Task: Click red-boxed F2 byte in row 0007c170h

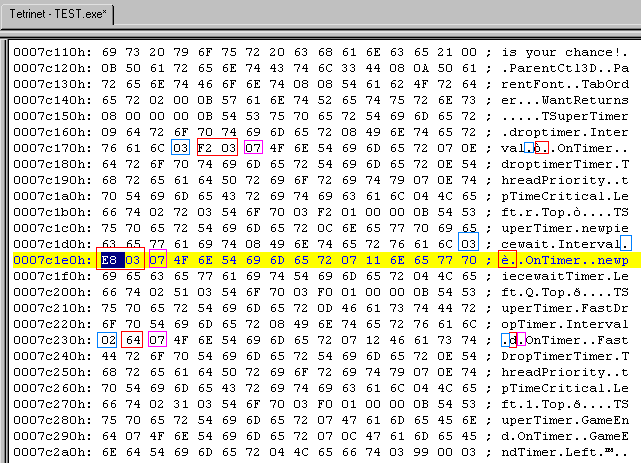Action: coord(204,148)
